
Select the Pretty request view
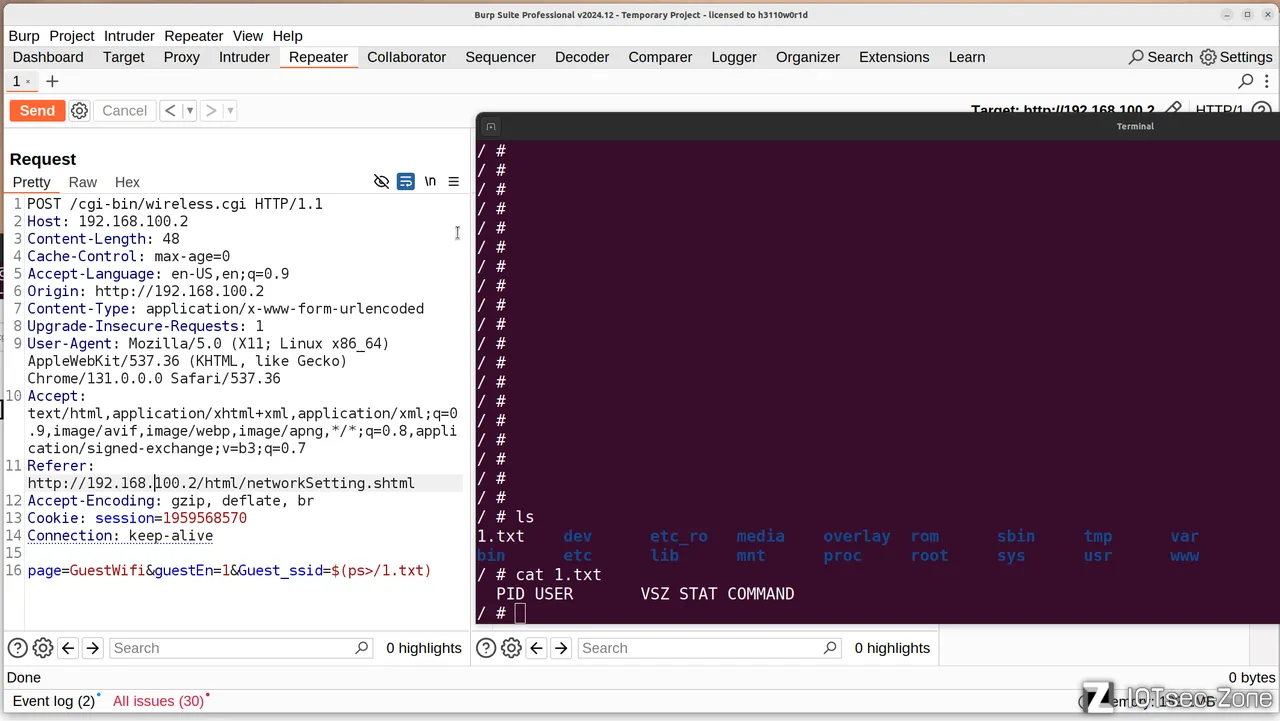31,182
